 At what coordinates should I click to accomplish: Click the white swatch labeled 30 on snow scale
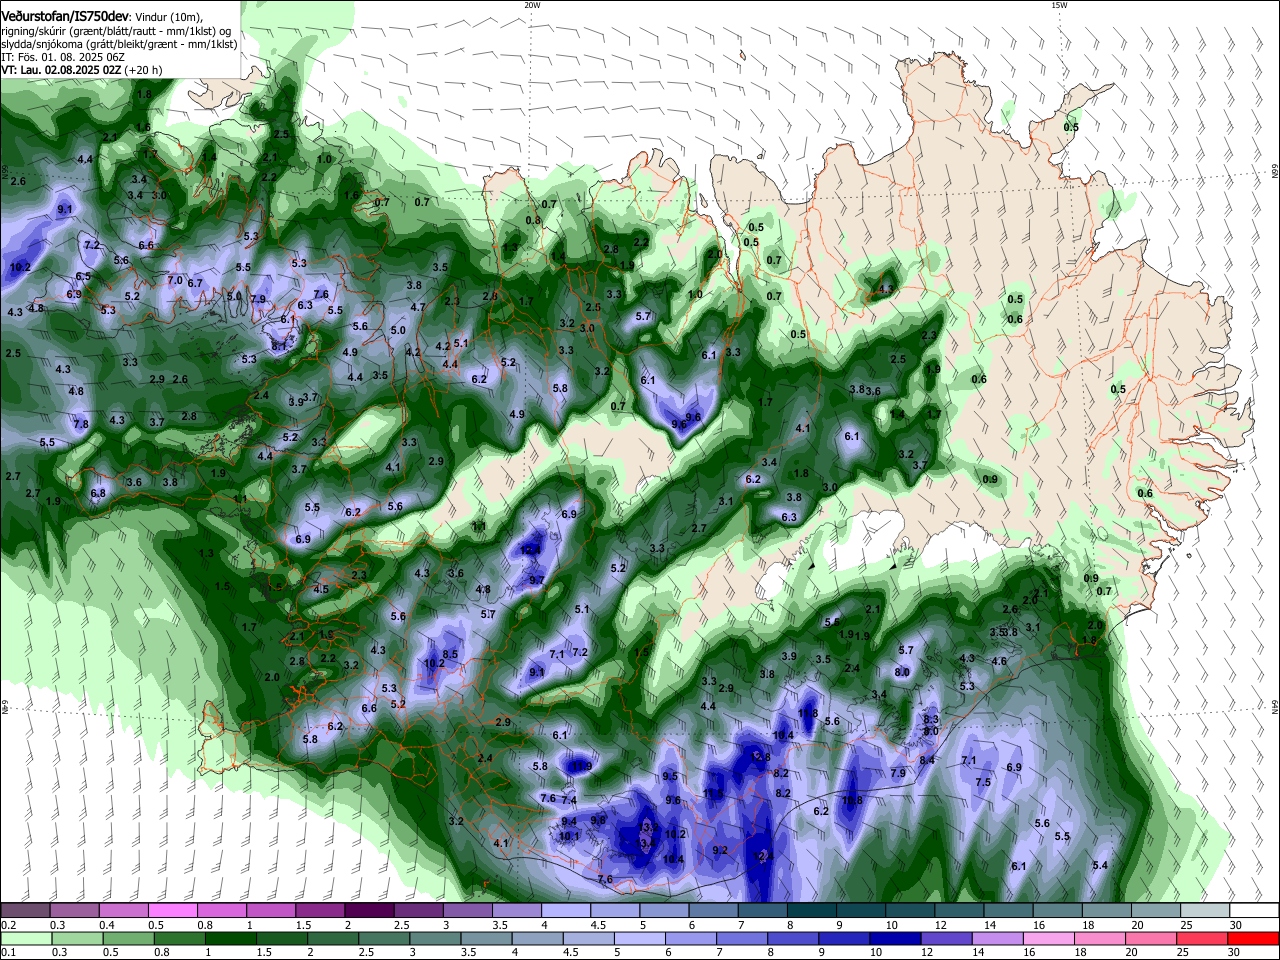pos(1255,911)
